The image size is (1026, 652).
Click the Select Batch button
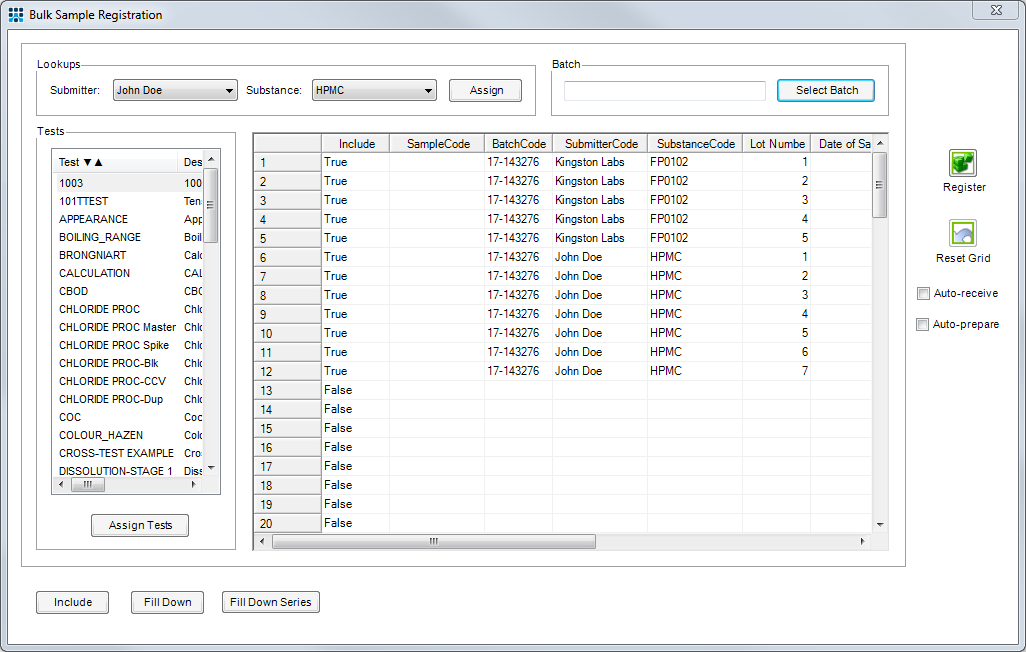coord(825,90)
